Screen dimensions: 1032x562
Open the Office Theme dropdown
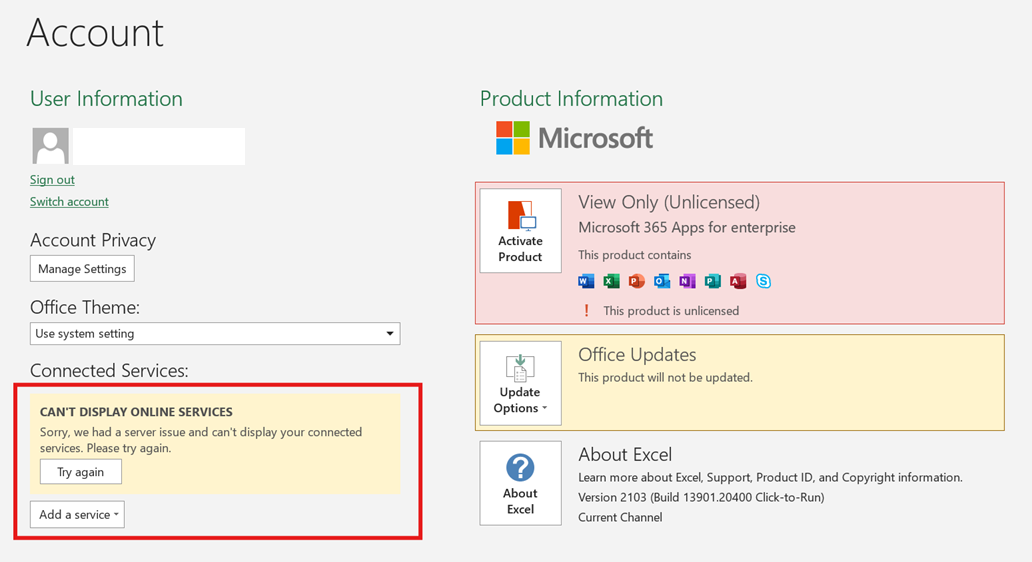click(x=215, y=334)
